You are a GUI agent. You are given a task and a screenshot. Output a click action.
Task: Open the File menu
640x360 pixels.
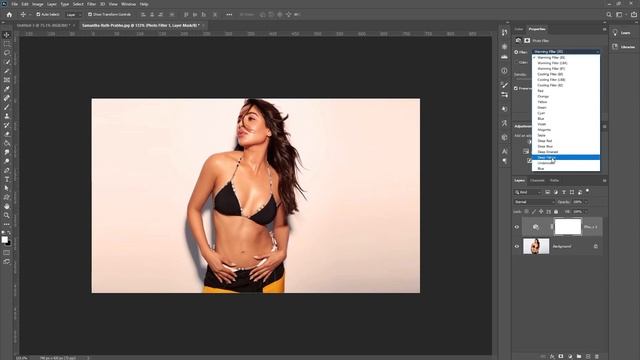pyautogui.click(x=15, y=4)
